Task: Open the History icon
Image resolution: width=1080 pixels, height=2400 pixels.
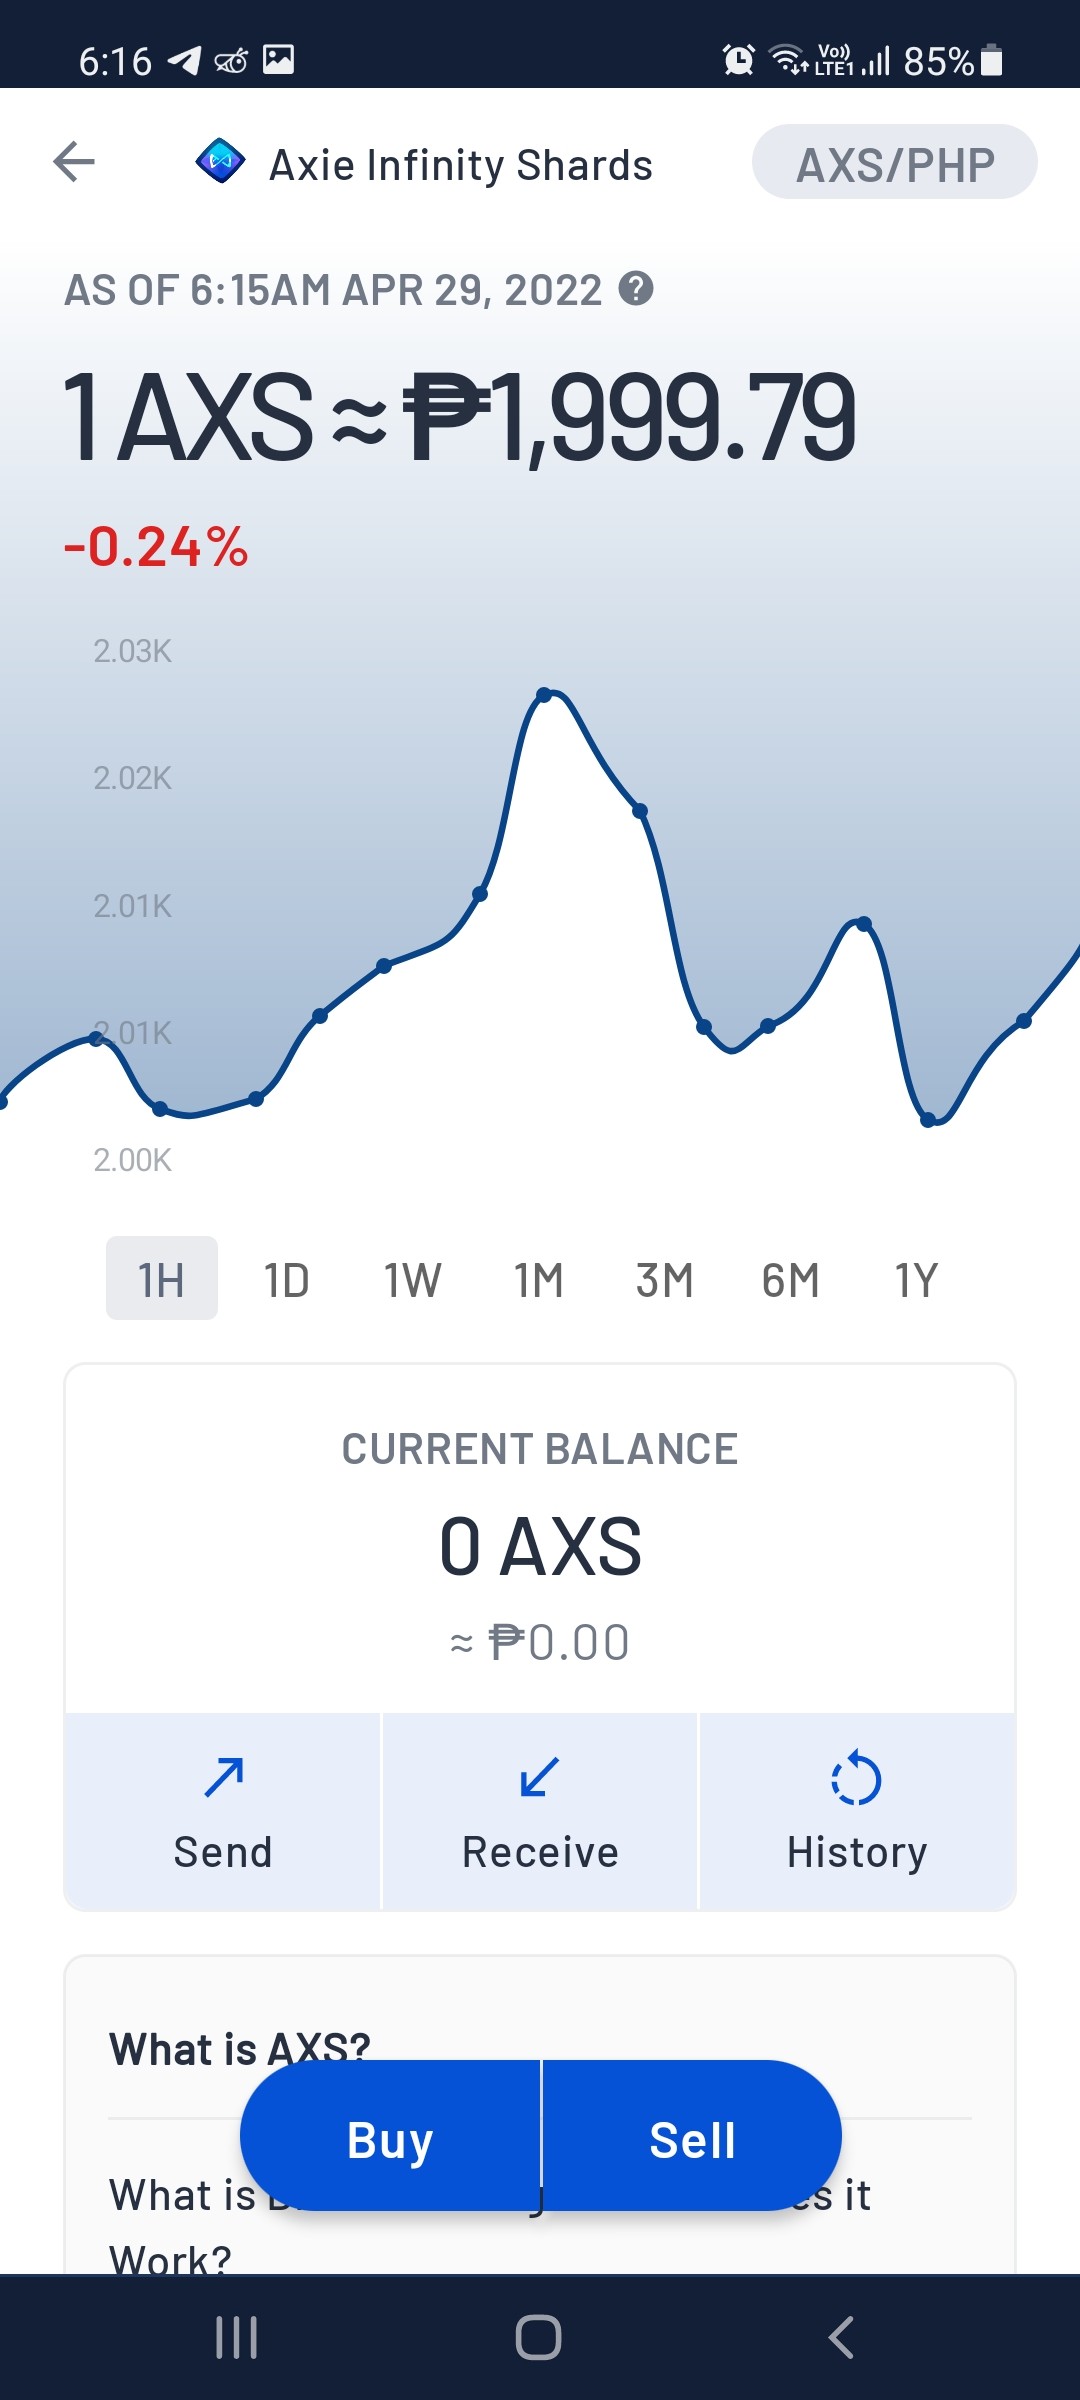Action: tap(857, 1778)
